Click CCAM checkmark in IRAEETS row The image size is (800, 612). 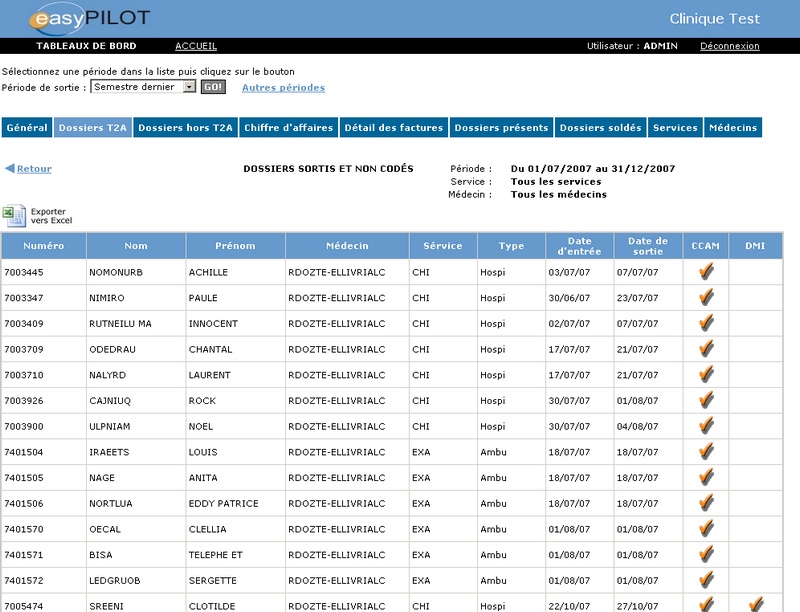coord(706,451)
